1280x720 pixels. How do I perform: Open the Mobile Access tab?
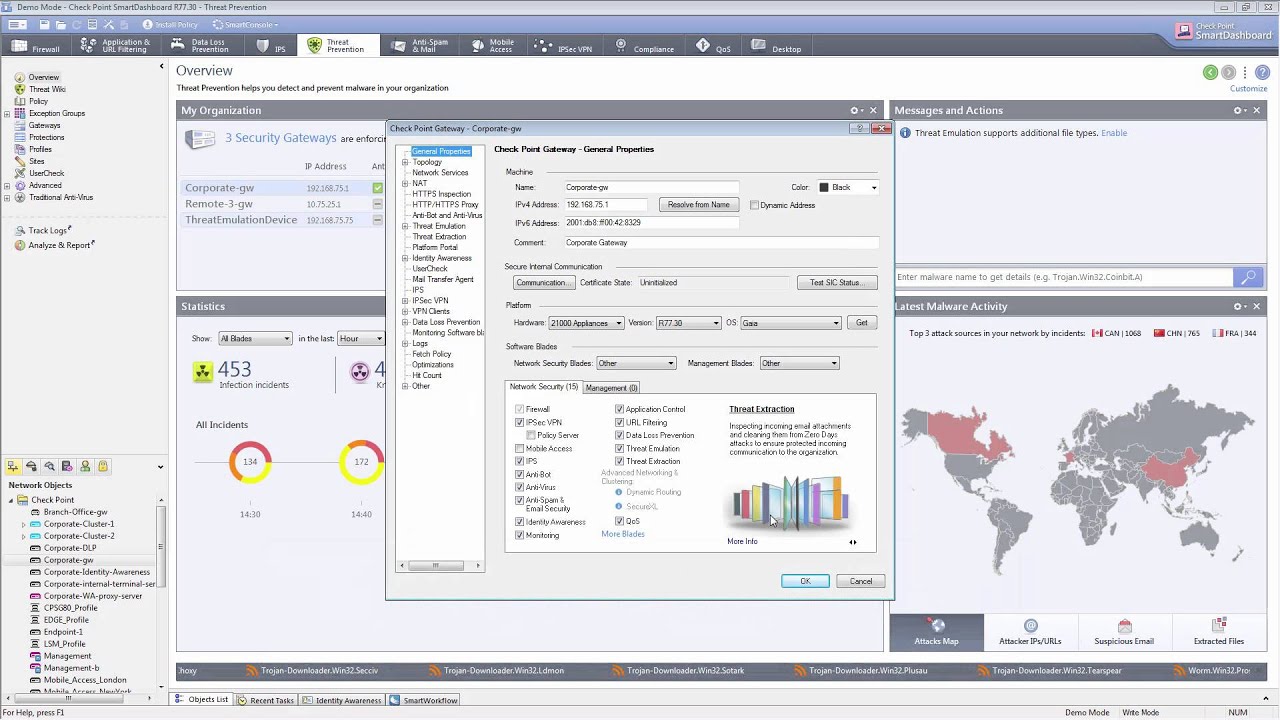[x=492, y=46]
